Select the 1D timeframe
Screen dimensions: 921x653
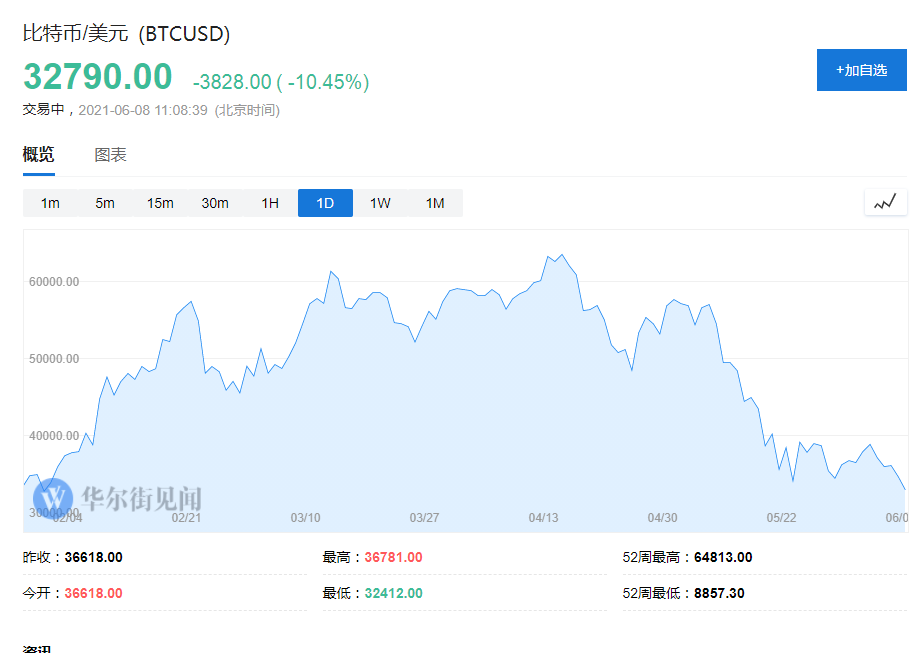[324, 202]
